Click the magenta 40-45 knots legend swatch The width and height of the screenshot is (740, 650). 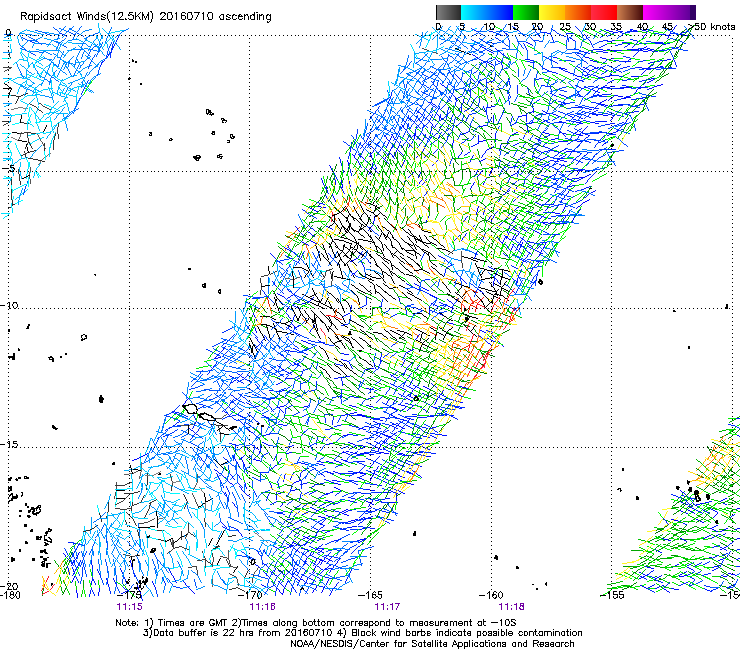coord(656,12)
